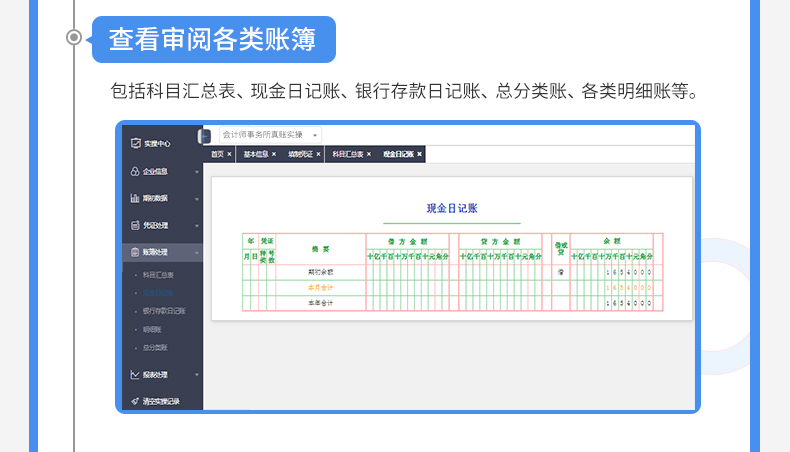This screenshot has height=452, width=790.
Task: Select 明细账 in the sidebar submenu
Action: point(151,329)
